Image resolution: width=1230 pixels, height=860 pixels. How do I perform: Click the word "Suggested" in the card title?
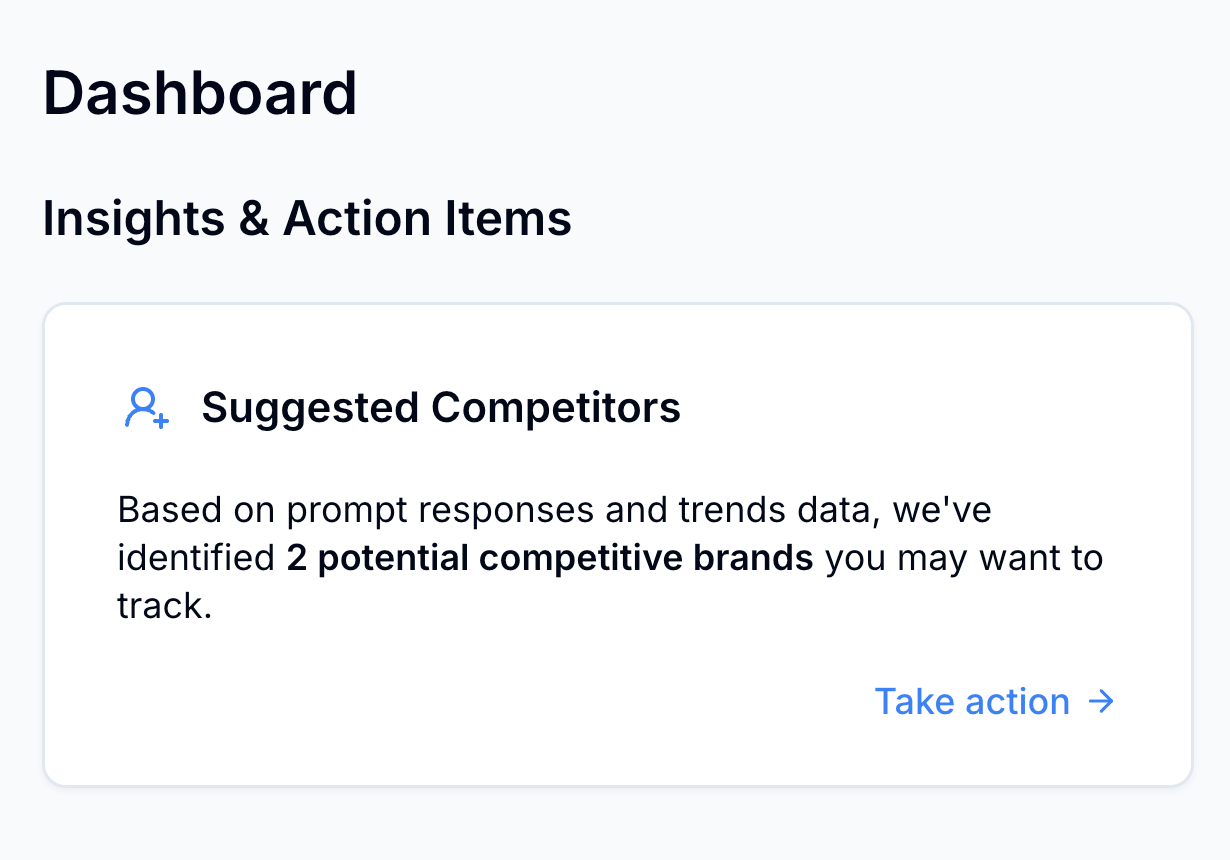click(310, 408)
